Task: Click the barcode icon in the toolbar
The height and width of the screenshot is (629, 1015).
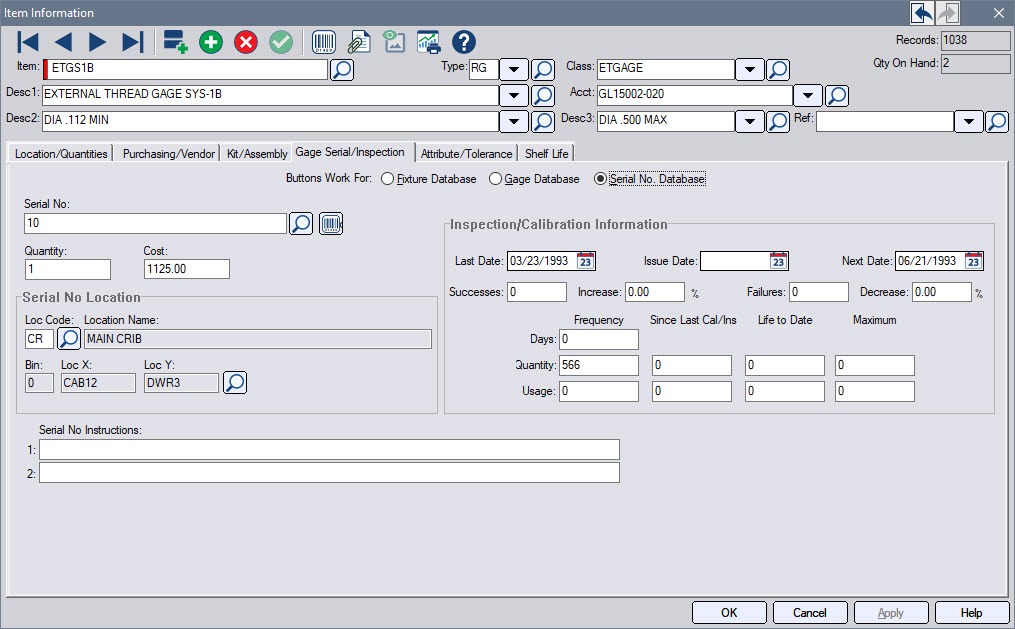Action: click(324, 42)
